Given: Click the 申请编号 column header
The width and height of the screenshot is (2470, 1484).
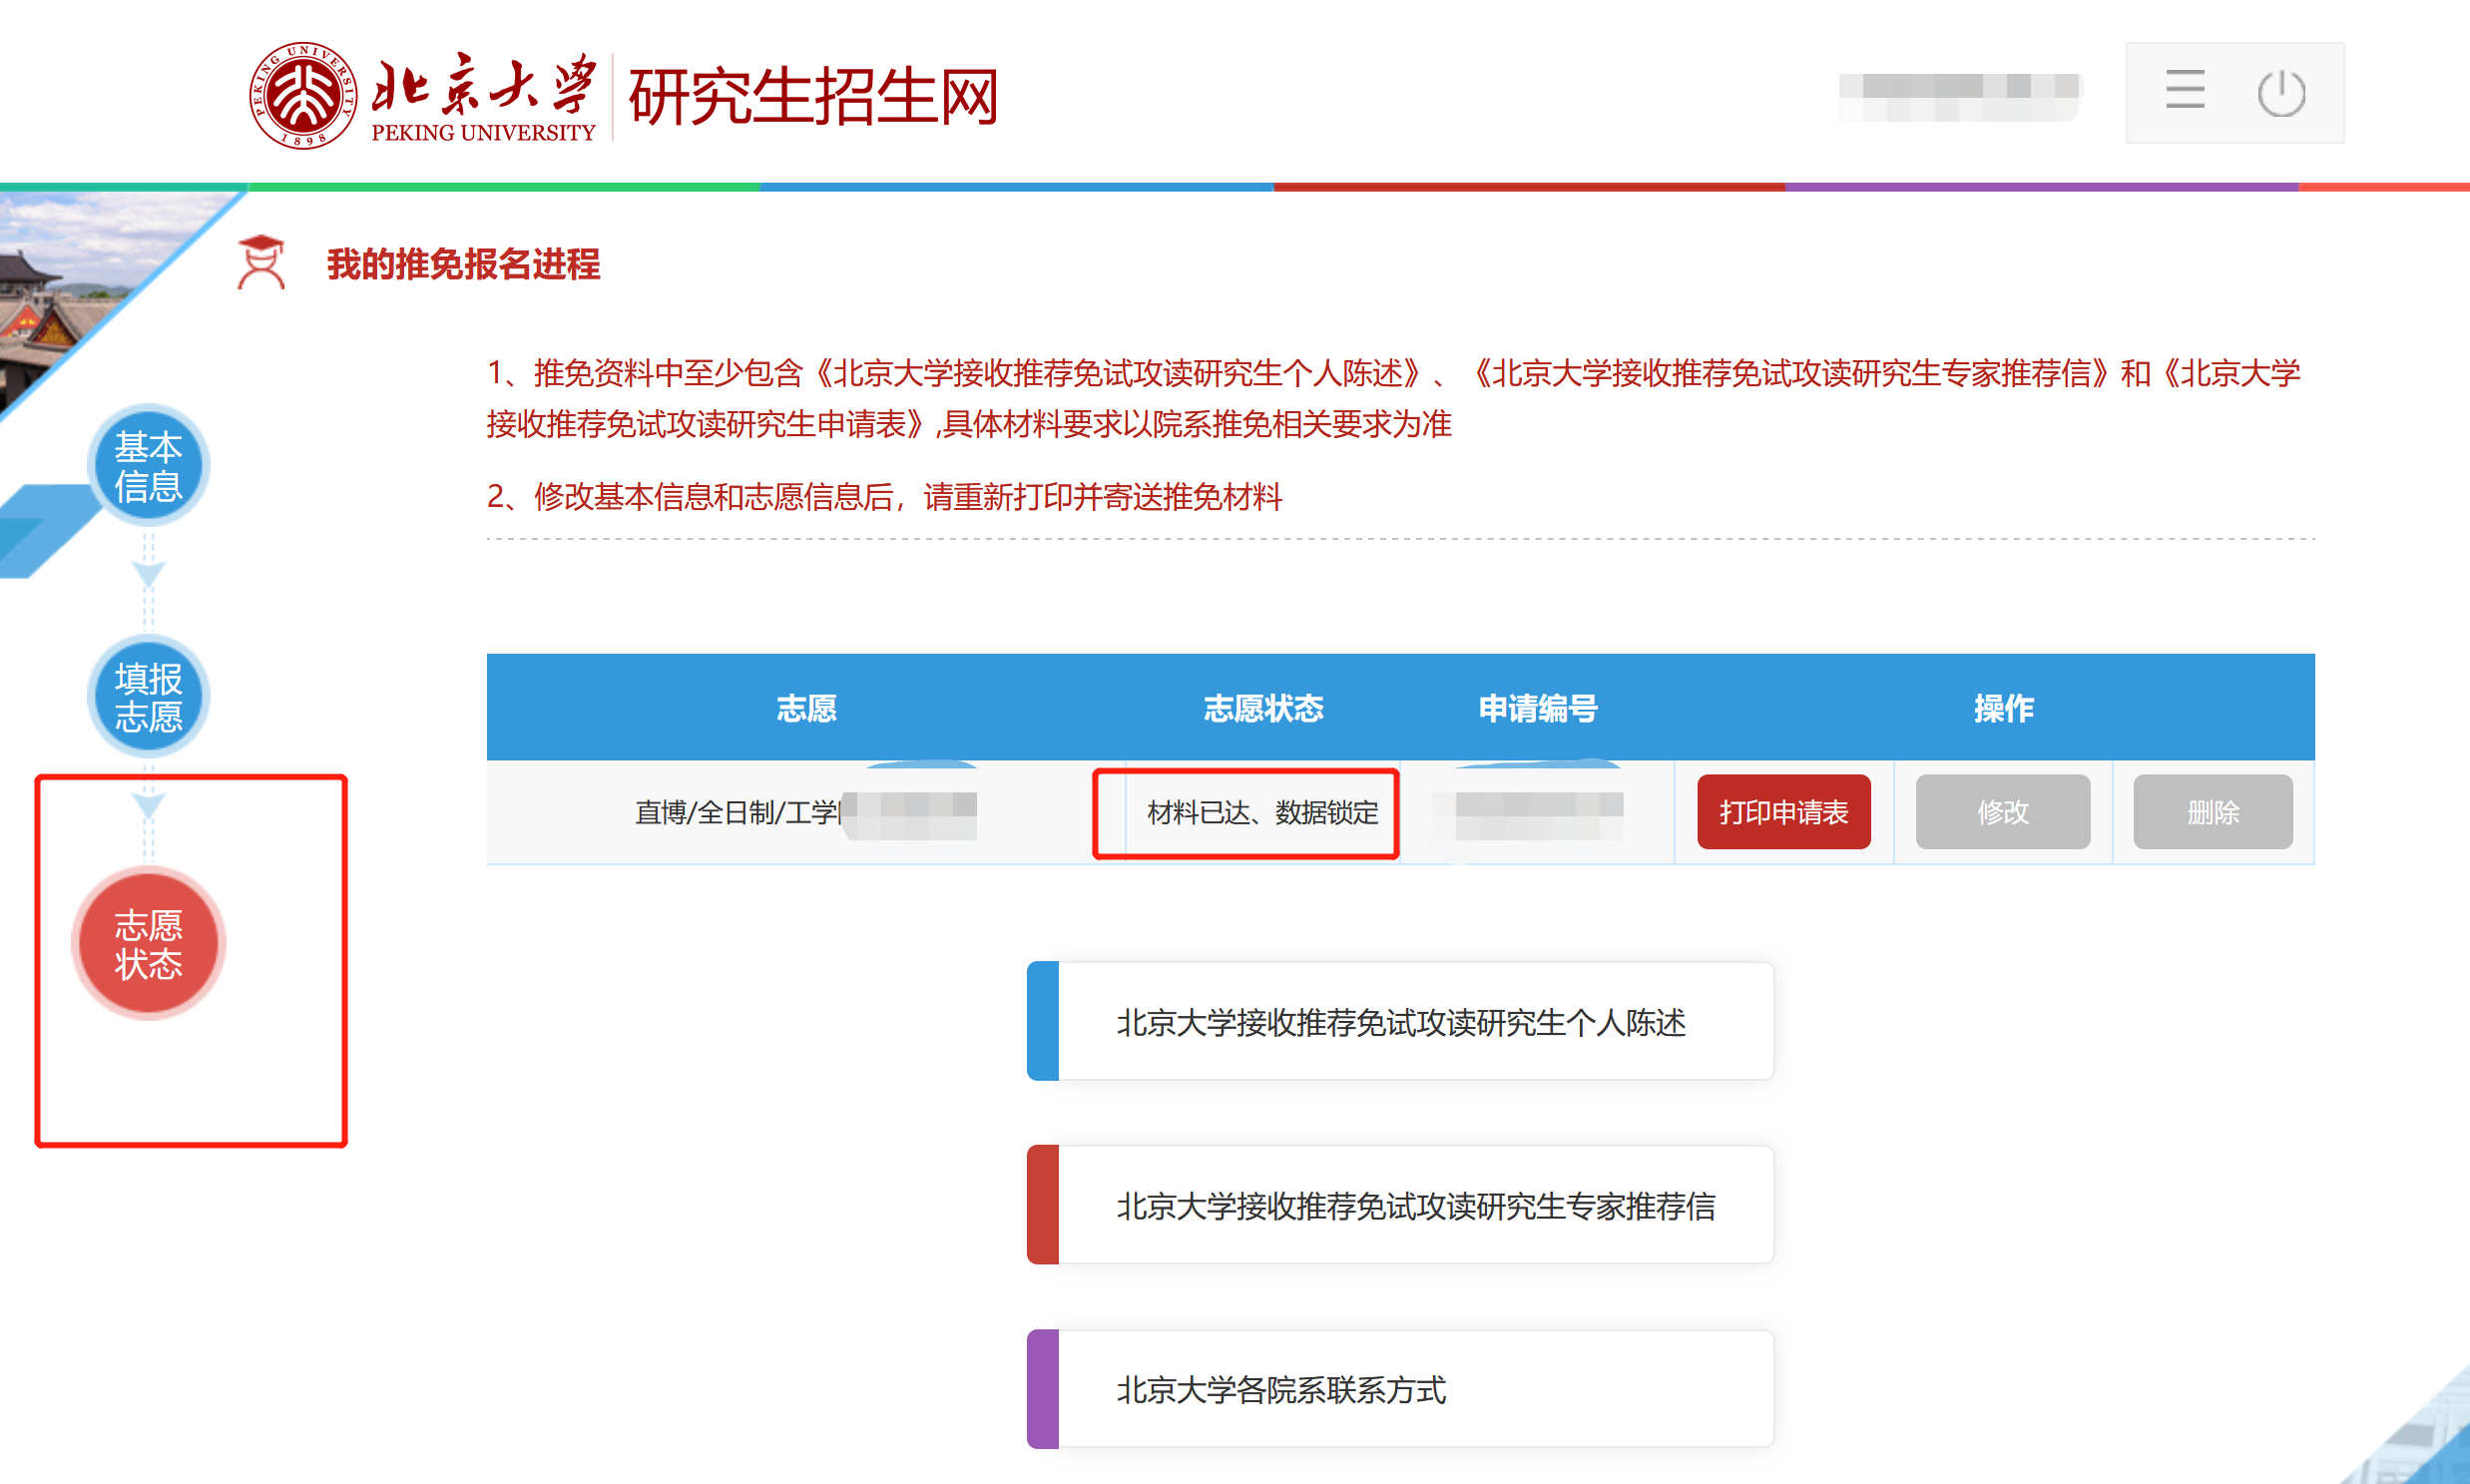Looking at the screenshot, I should click(1537, 708).
